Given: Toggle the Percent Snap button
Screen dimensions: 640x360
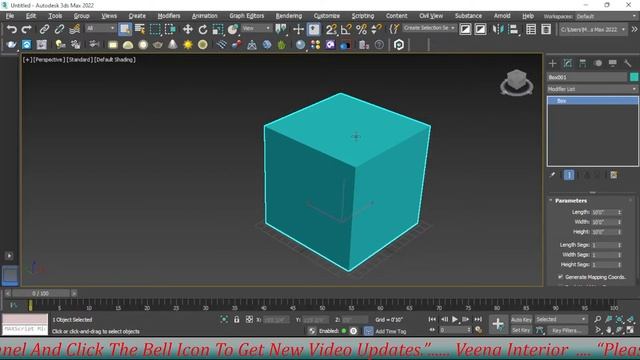Looking at the screenshot, I should point(361,29).
